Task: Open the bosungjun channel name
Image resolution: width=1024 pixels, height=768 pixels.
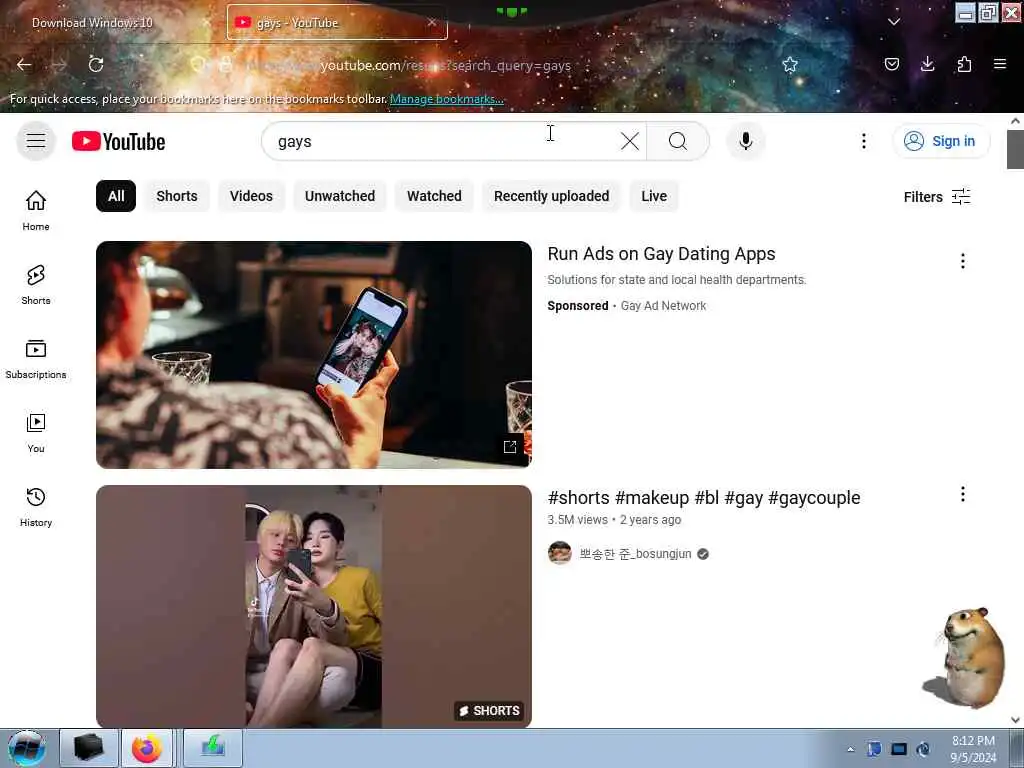Action: coord(635,554)
